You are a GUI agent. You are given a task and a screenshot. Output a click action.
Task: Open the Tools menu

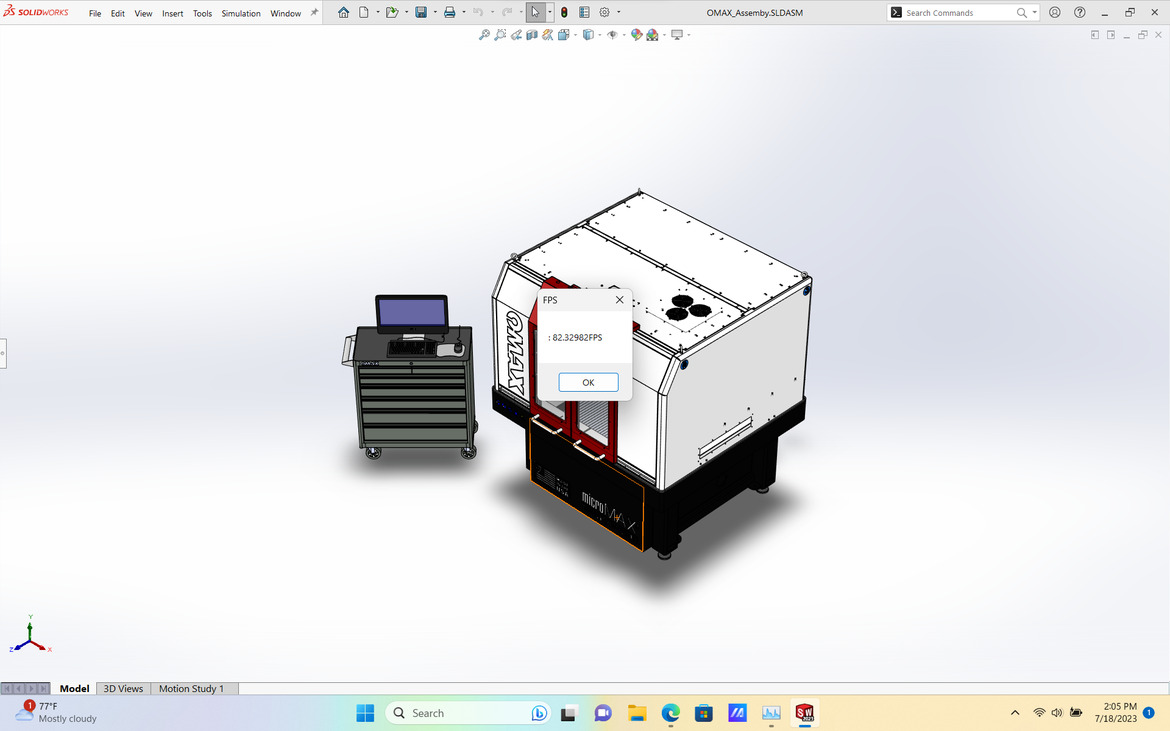coord(202,13)
